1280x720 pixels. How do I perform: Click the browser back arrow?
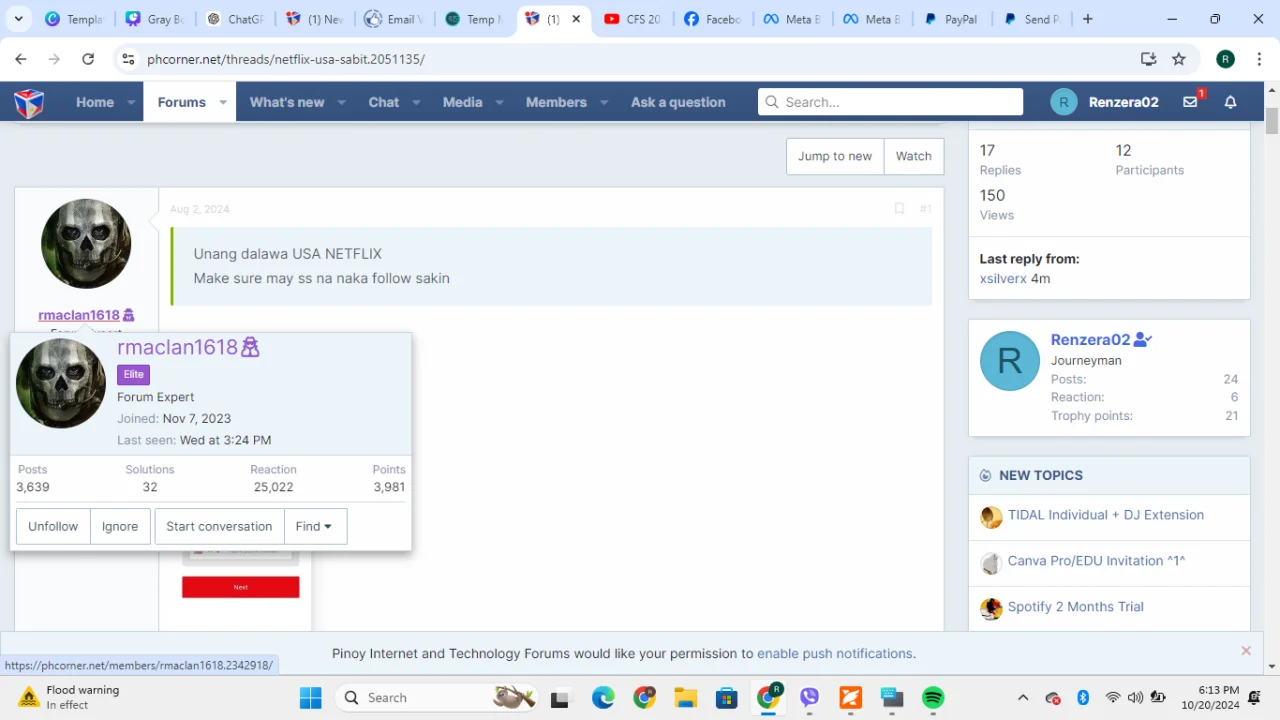coord(21,59)
